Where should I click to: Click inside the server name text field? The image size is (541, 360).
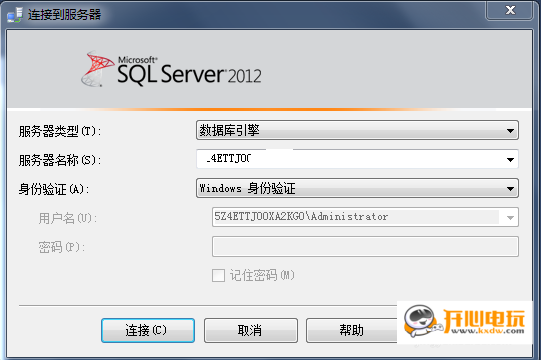click(x=349, y=159)
